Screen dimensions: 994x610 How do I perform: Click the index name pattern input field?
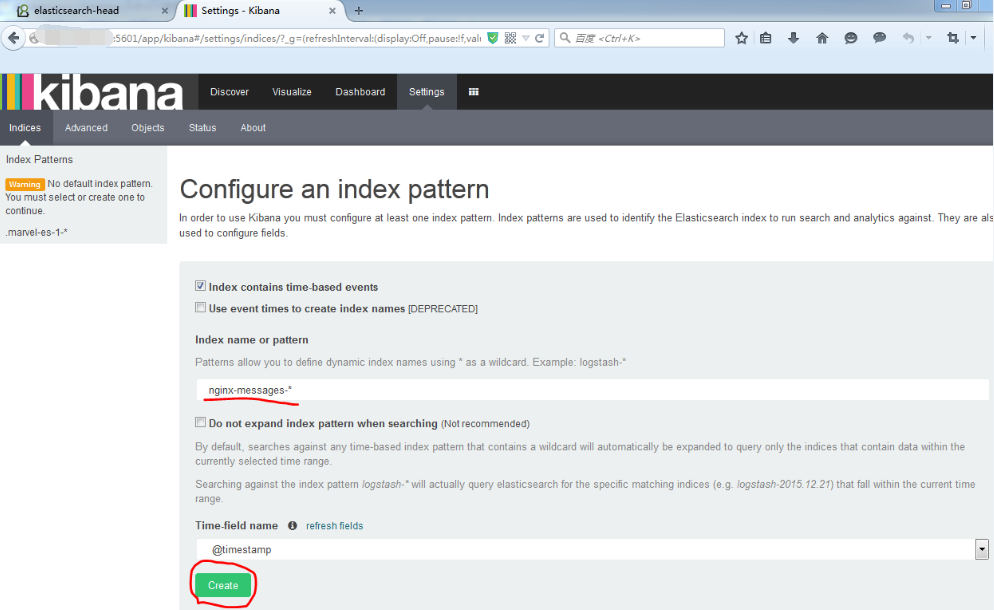(x=592, y=390)
